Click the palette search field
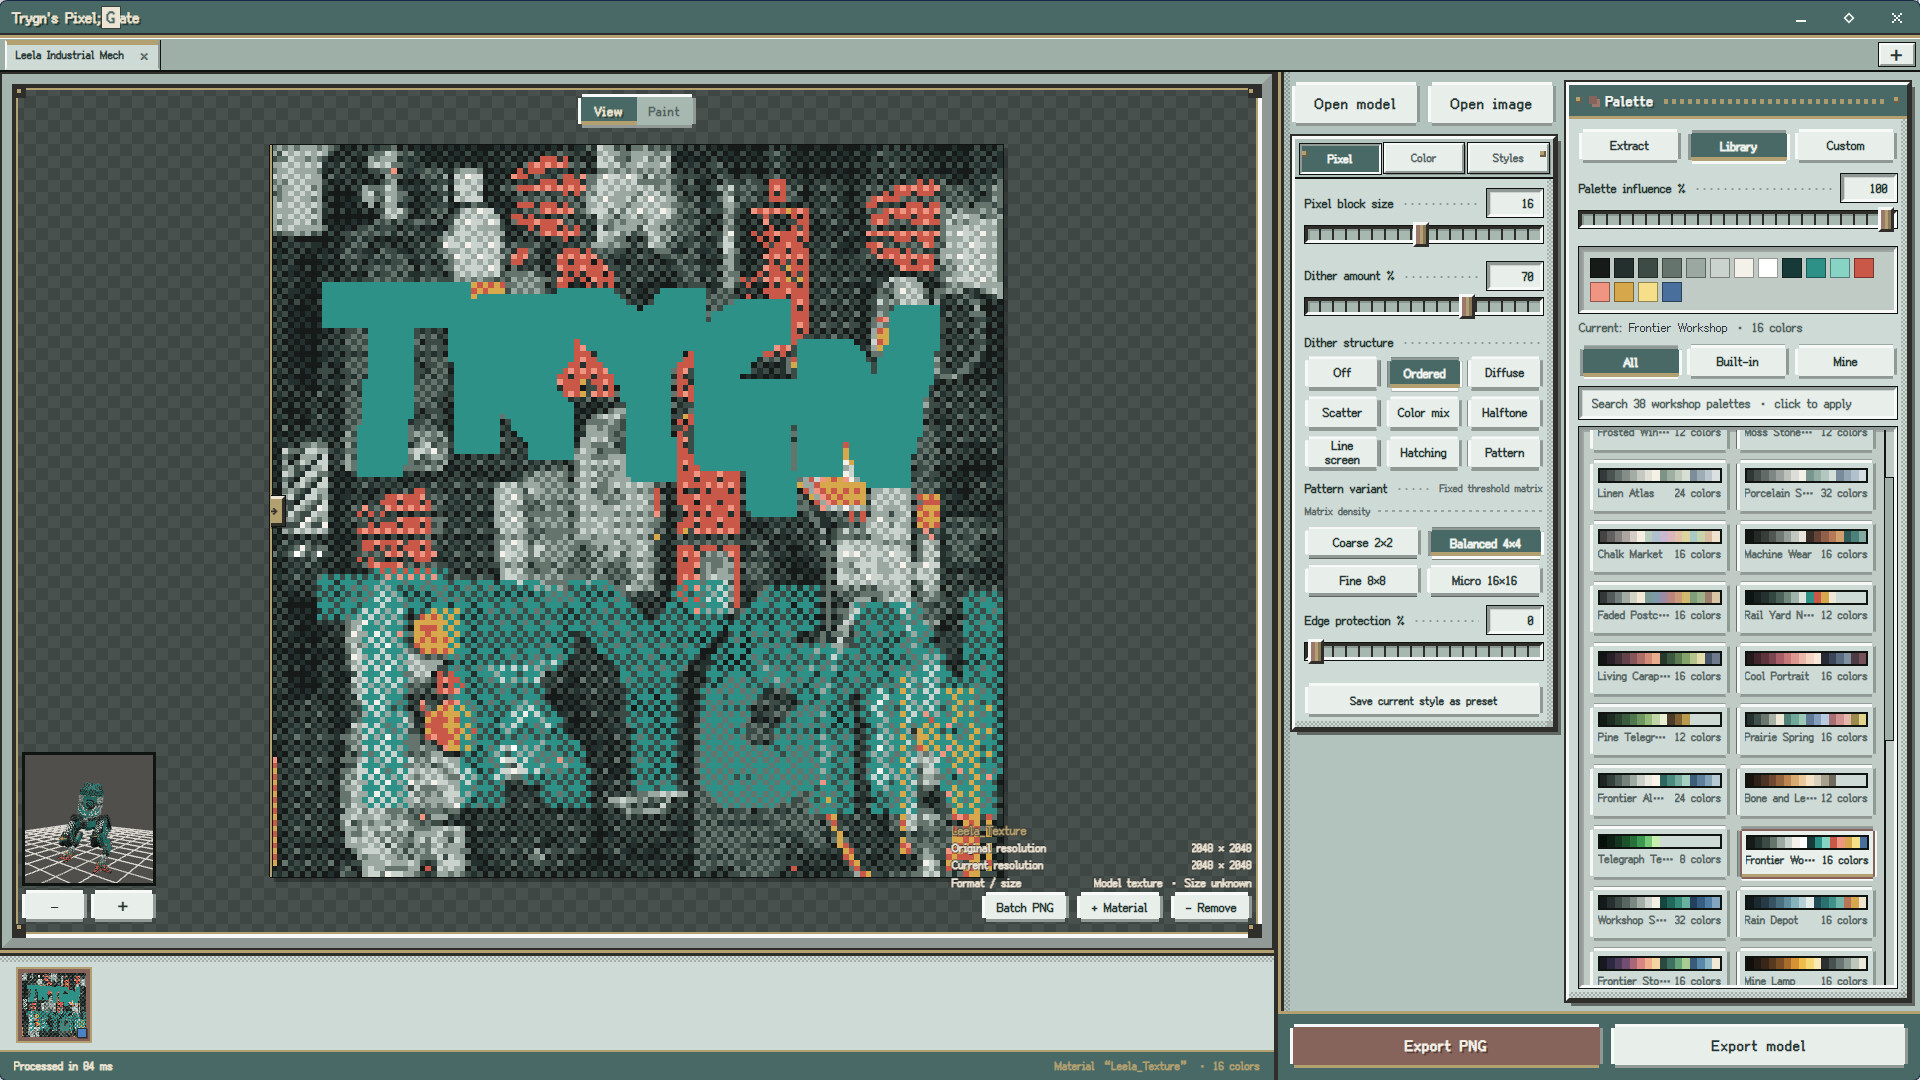The image size is (1920, 1080). coord(1737,404)
